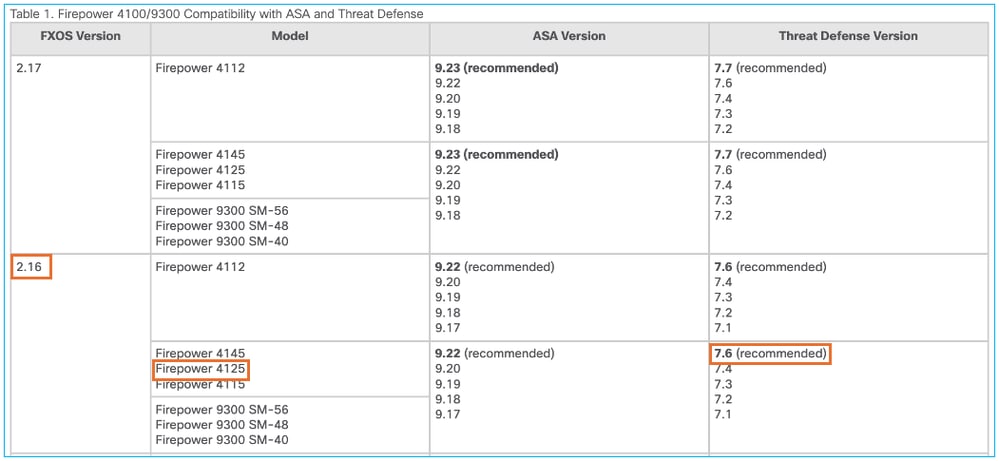The width and height of the screenshot is (999, 461).
Task: Select 7.6 (recommended) for Firepower 4112 under 2.16
Action: click(x=770, y=267)
